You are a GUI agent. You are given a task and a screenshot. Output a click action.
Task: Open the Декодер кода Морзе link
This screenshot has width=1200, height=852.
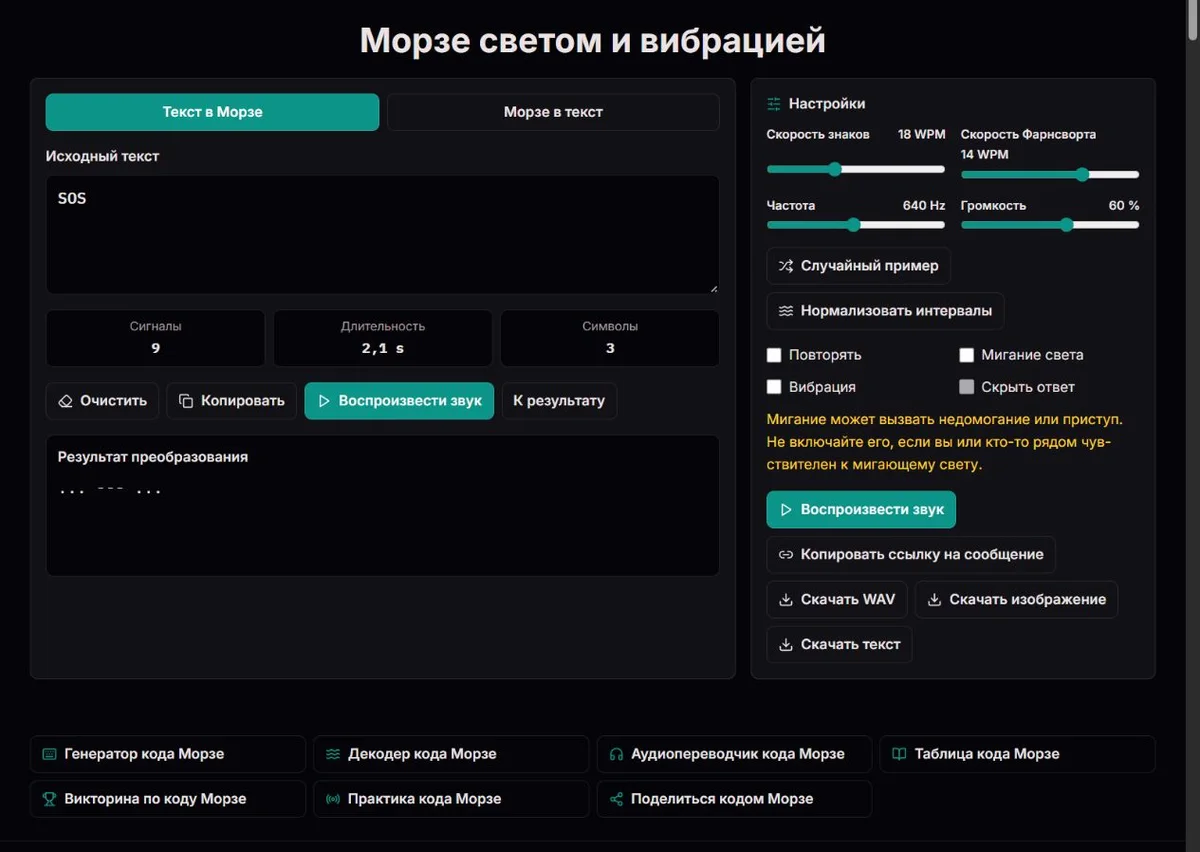click(x=451, y=754)
